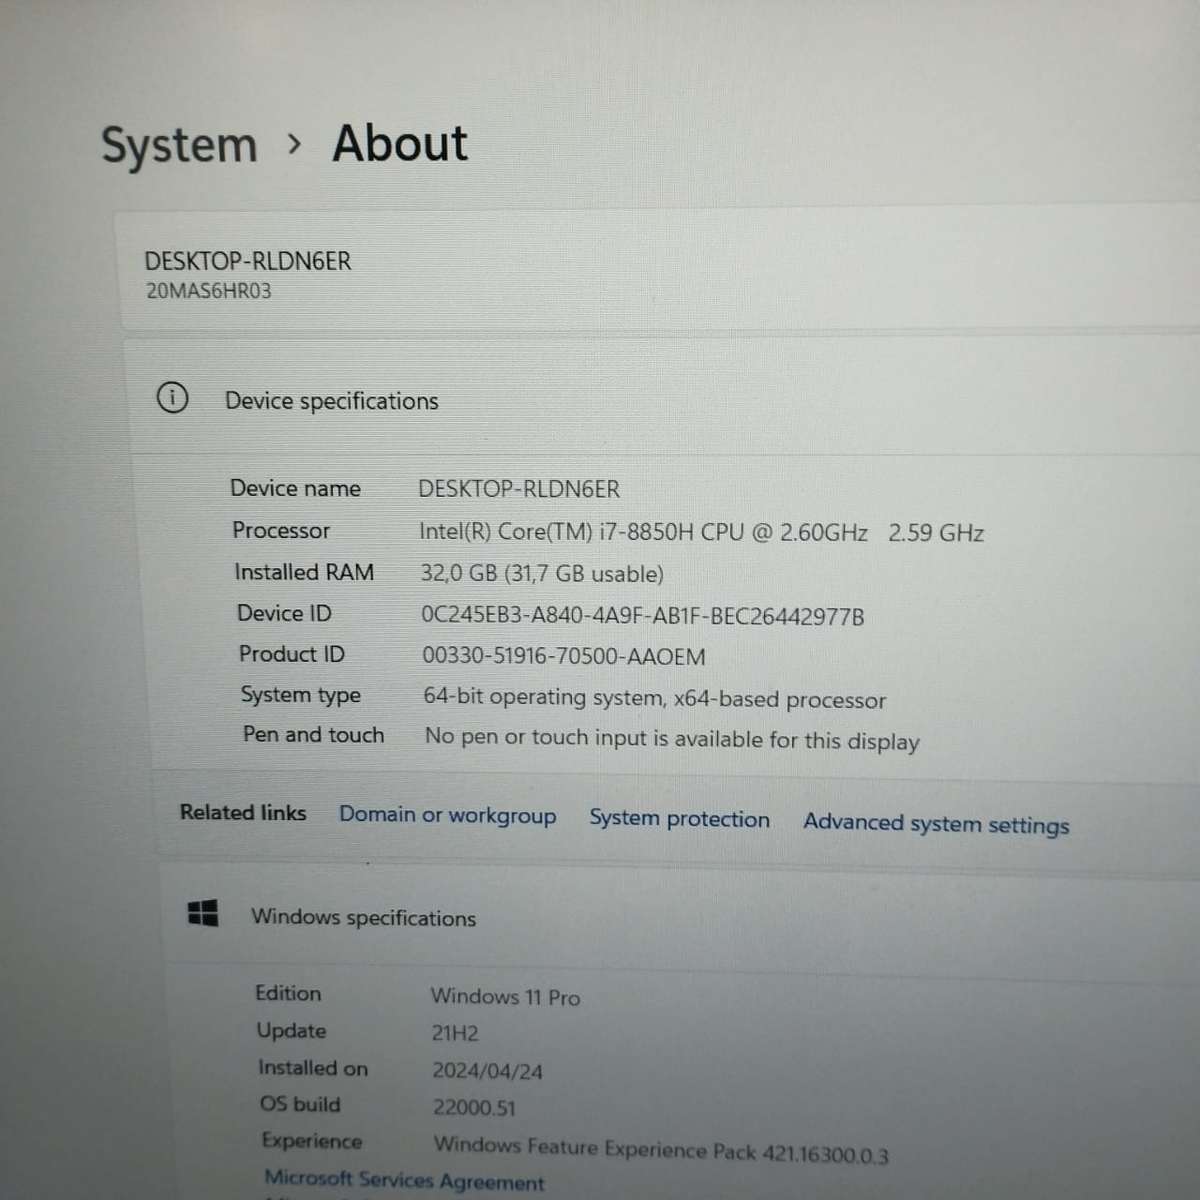1200x1200 pixels.
Task: Click the System breadcrumb to go back
Action: tap(179, 144)
